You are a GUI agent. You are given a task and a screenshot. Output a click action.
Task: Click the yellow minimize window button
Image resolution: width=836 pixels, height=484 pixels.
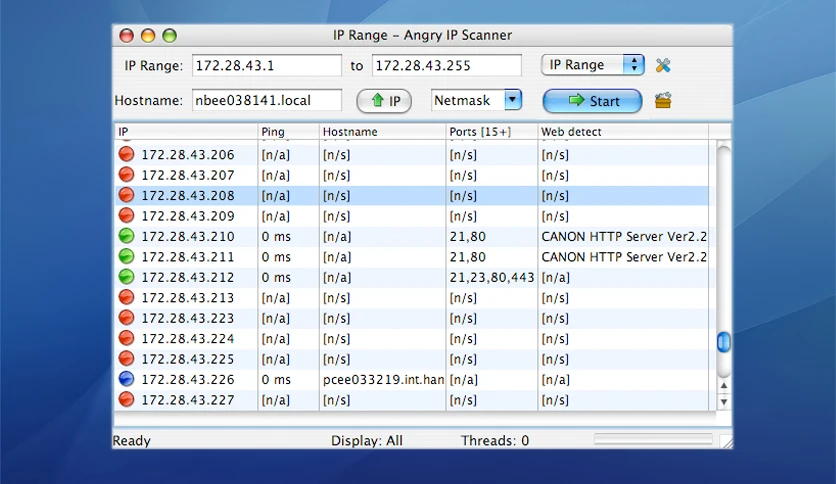pos(148,36)
